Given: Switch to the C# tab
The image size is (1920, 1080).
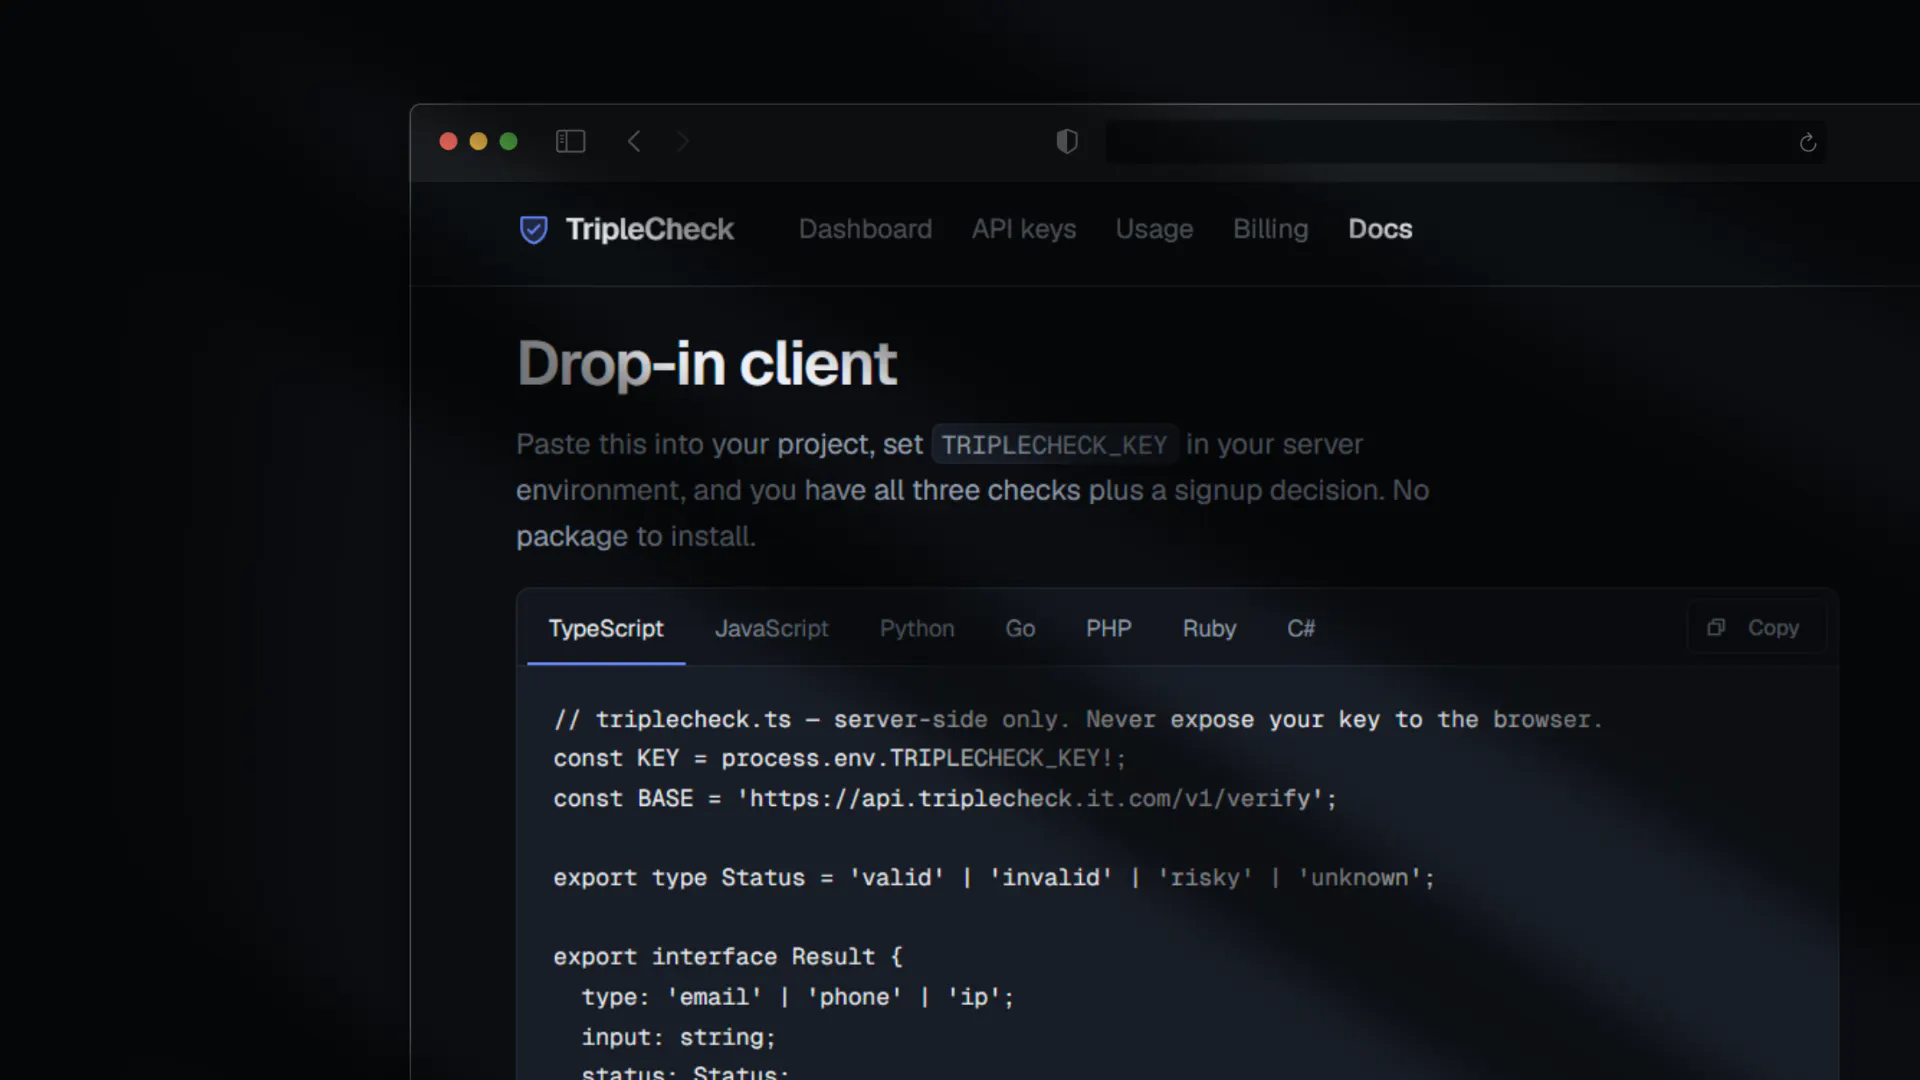Looking at the screenshot, I should point(1300,628).
